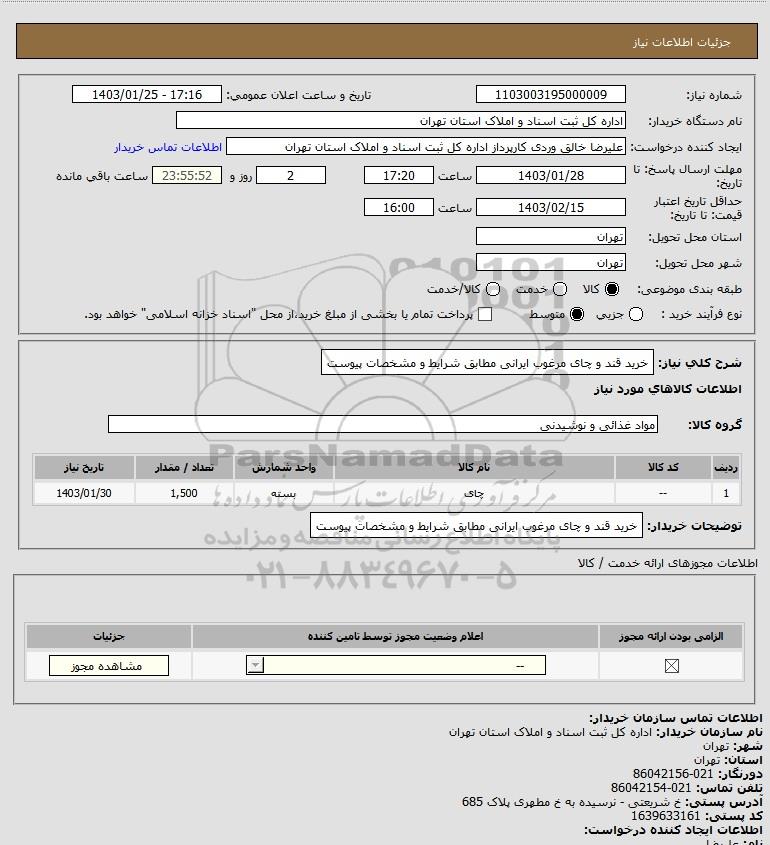The image size is (770, 845).
Task: Click the general description field شرح کلی نیاز
Action: point(487,363)
